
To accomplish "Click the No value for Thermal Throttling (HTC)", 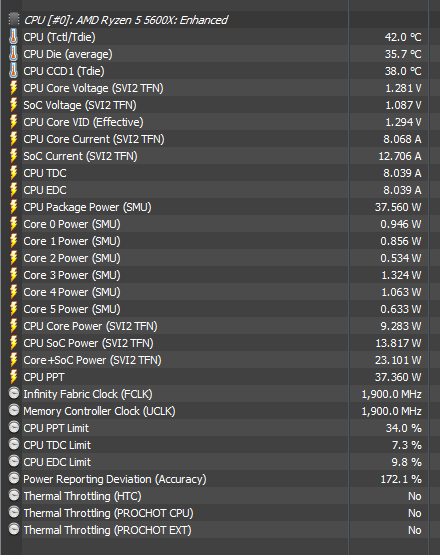I will 415,496.
